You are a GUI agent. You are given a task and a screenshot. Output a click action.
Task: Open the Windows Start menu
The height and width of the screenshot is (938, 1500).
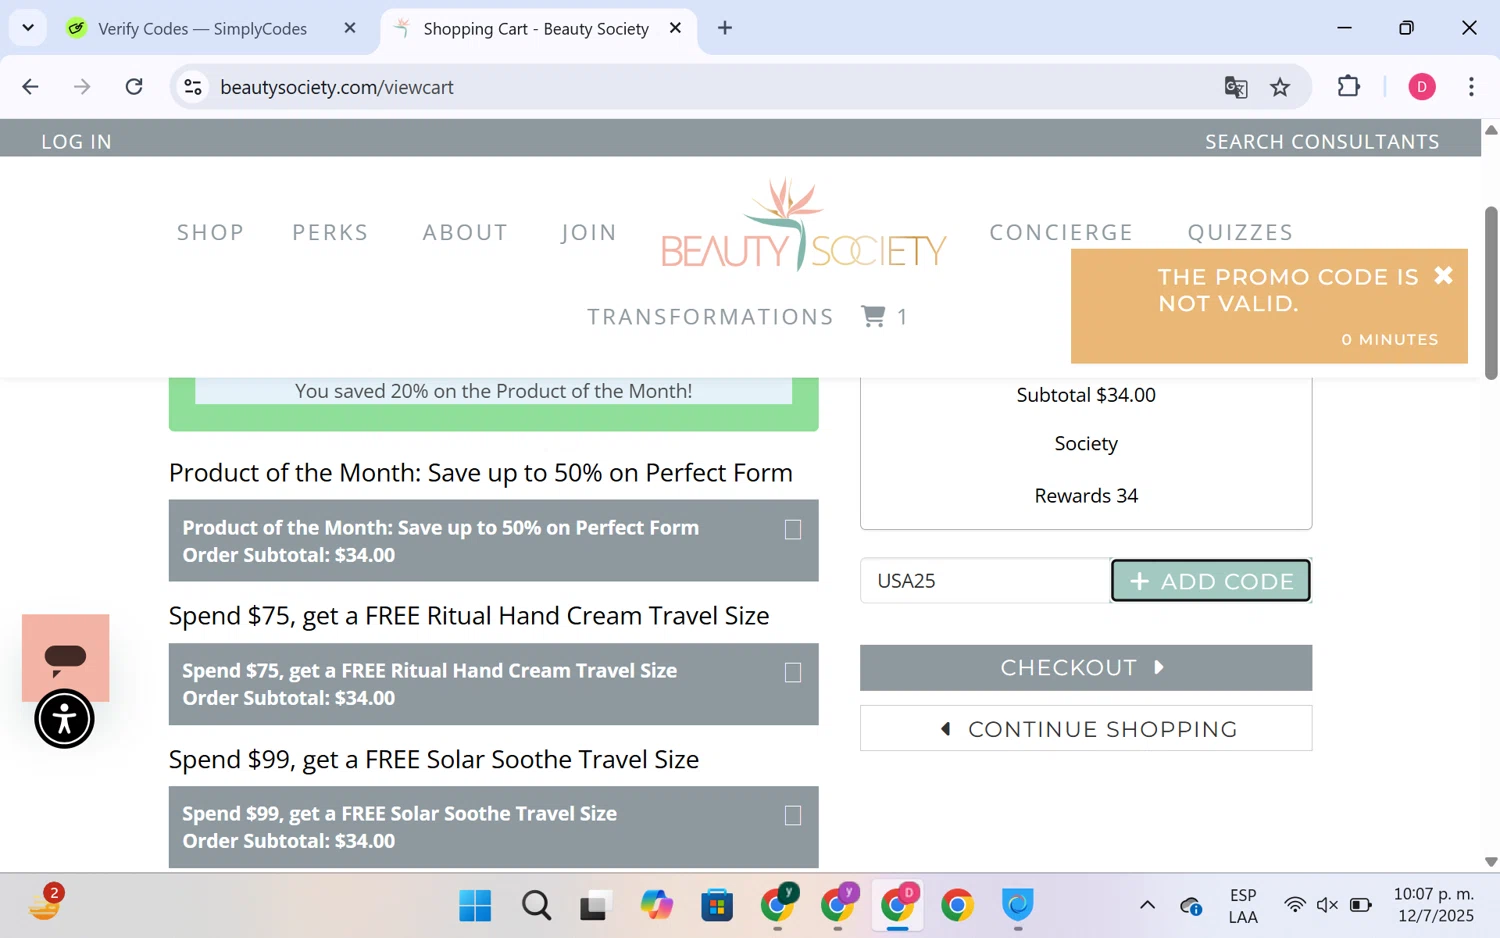475,906
